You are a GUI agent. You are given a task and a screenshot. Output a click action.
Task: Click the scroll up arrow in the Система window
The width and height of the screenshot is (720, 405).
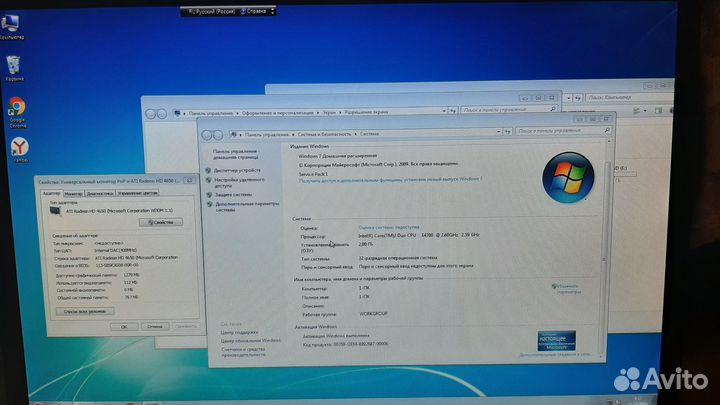point(609,142)
